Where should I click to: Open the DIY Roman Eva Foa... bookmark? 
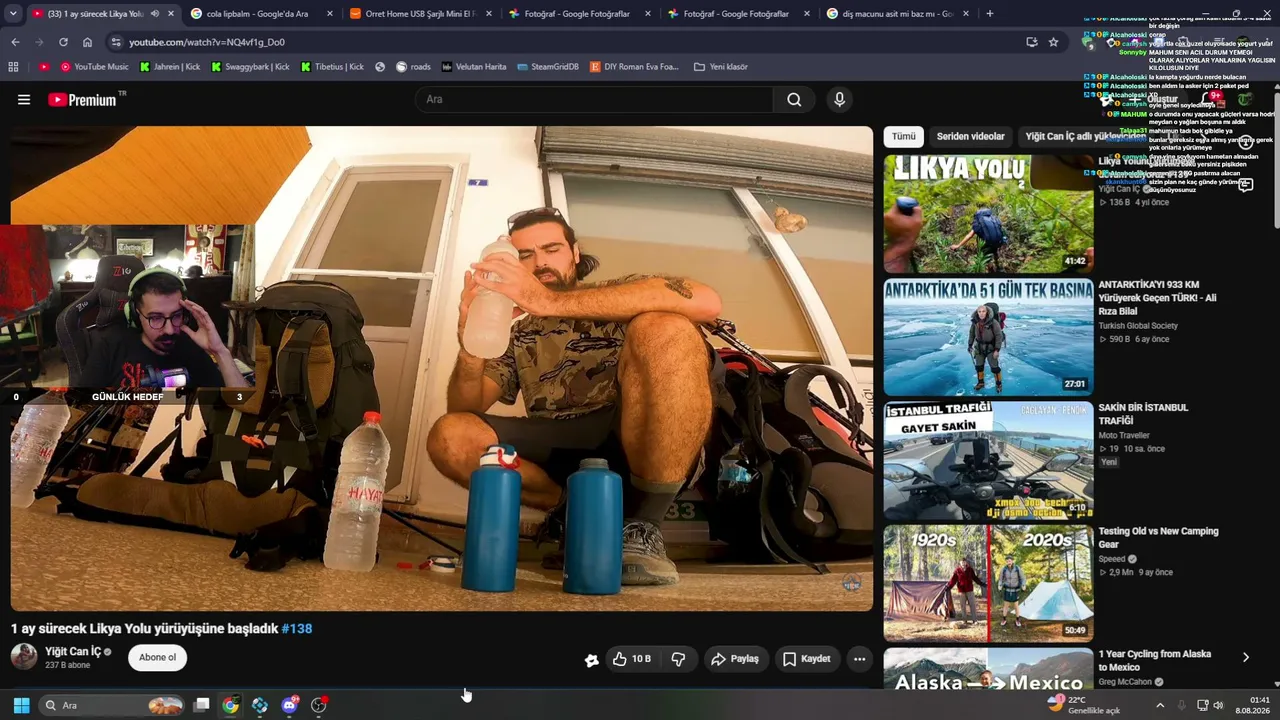[x=634, y=67]
